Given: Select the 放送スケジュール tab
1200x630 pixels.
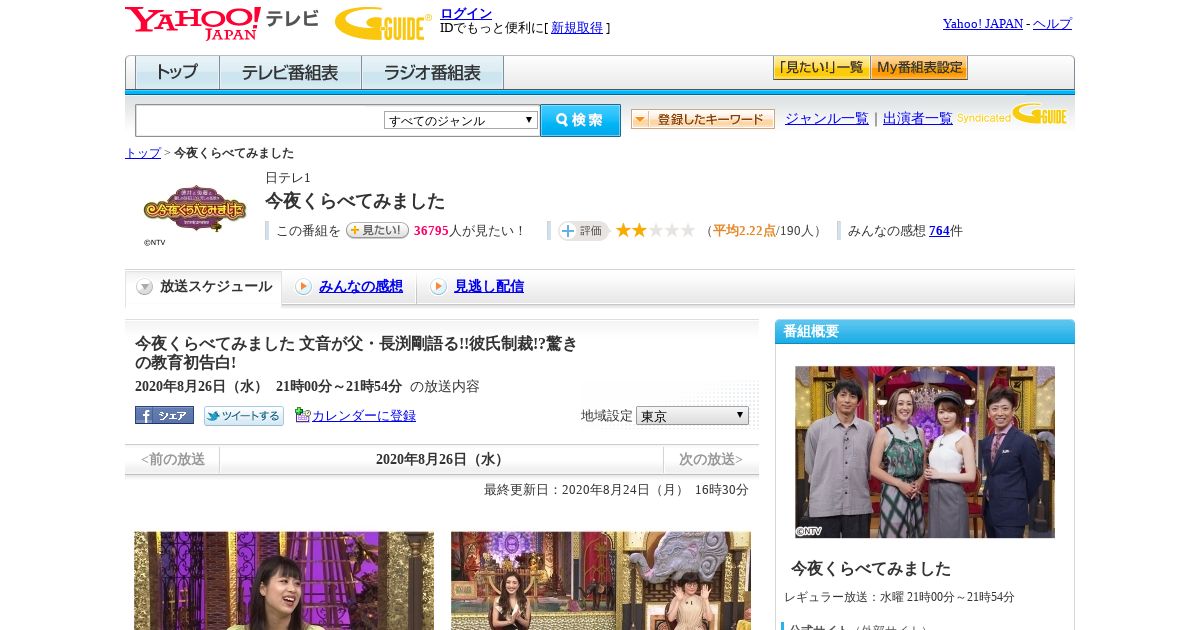Looking at the screenshot, I should (x=203, y=287).
